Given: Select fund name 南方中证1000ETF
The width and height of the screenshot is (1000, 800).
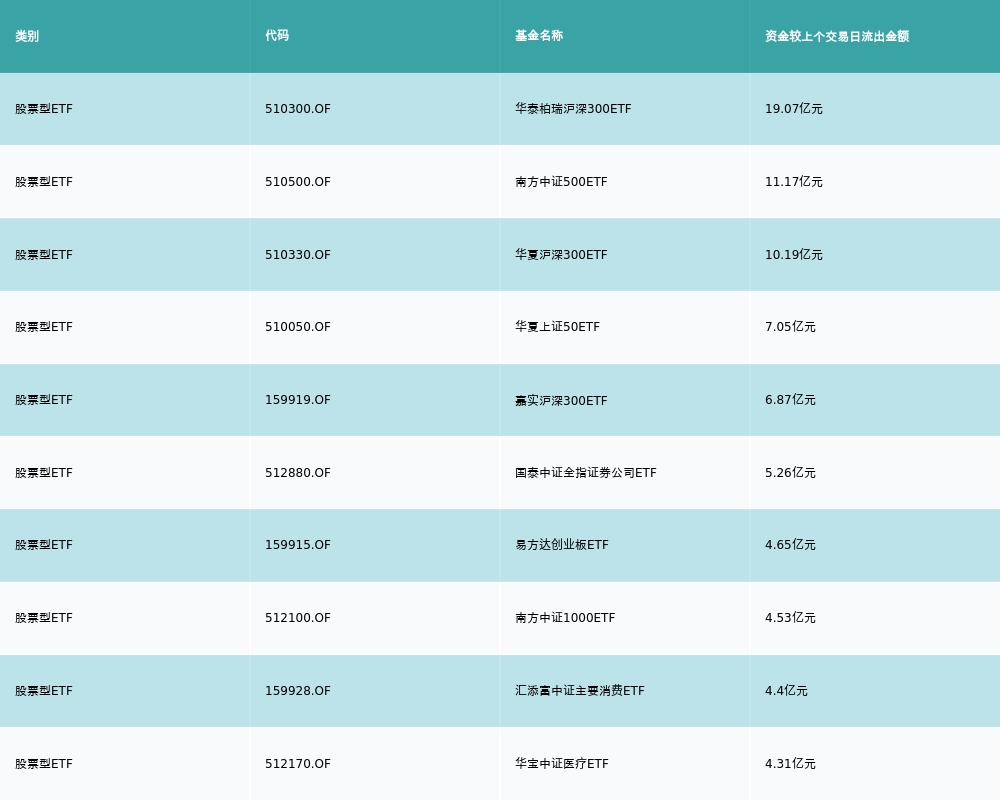Looking at the screenshot, I should click(x=564, y=618).
